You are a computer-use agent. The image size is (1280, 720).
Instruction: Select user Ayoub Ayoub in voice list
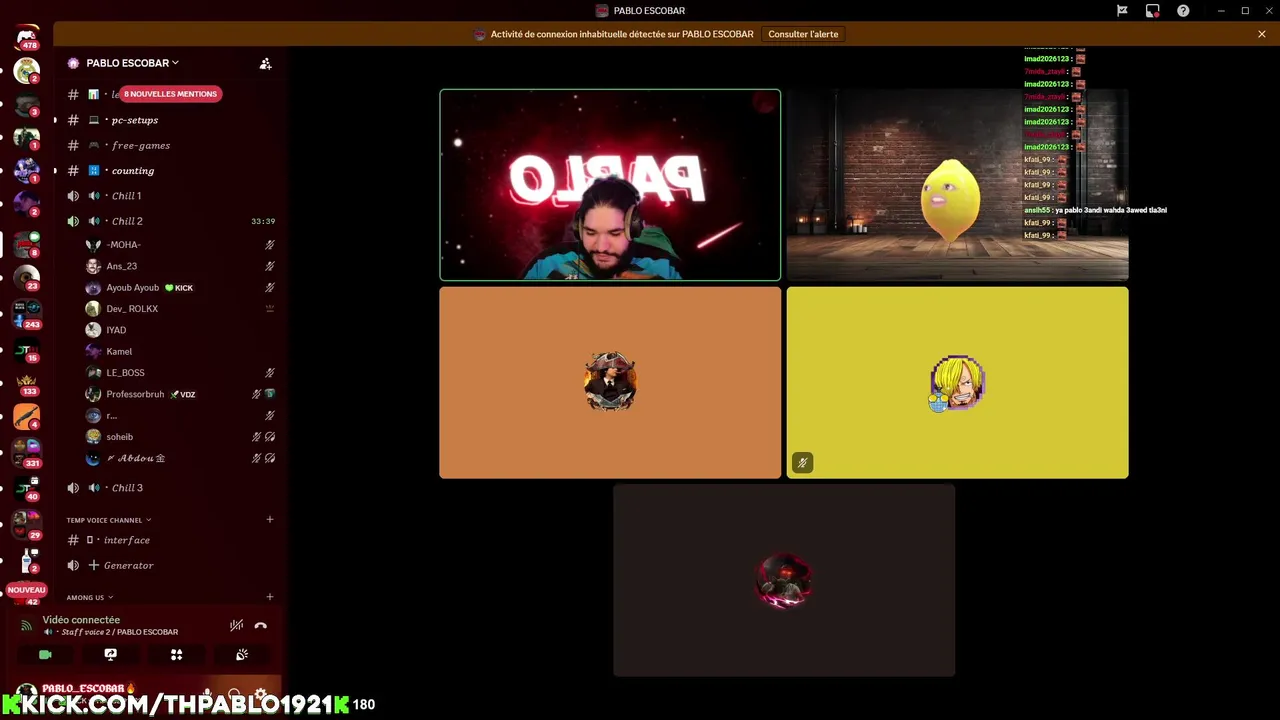click(180, 288)
